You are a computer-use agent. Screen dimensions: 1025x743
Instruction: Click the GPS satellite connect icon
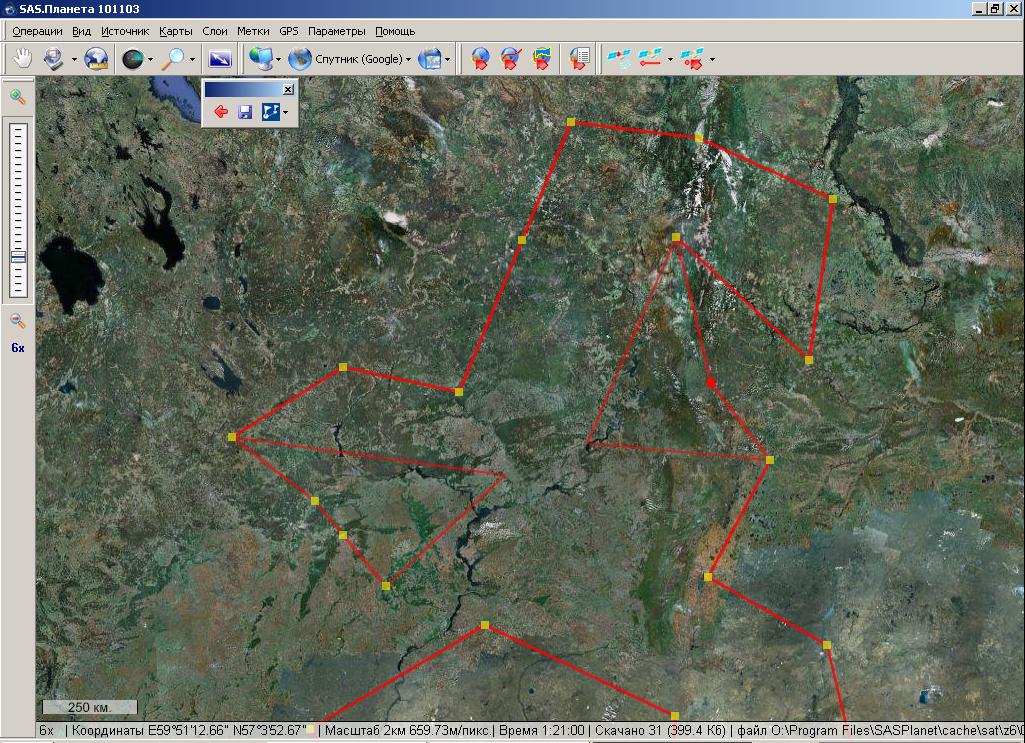(620, 59)
